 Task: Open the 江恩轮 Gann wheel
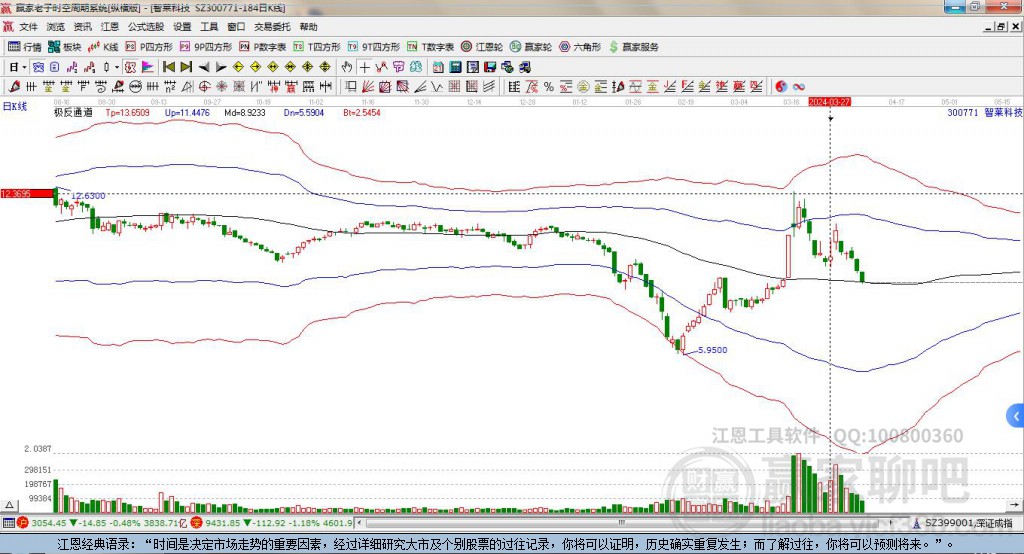point(482,47)
